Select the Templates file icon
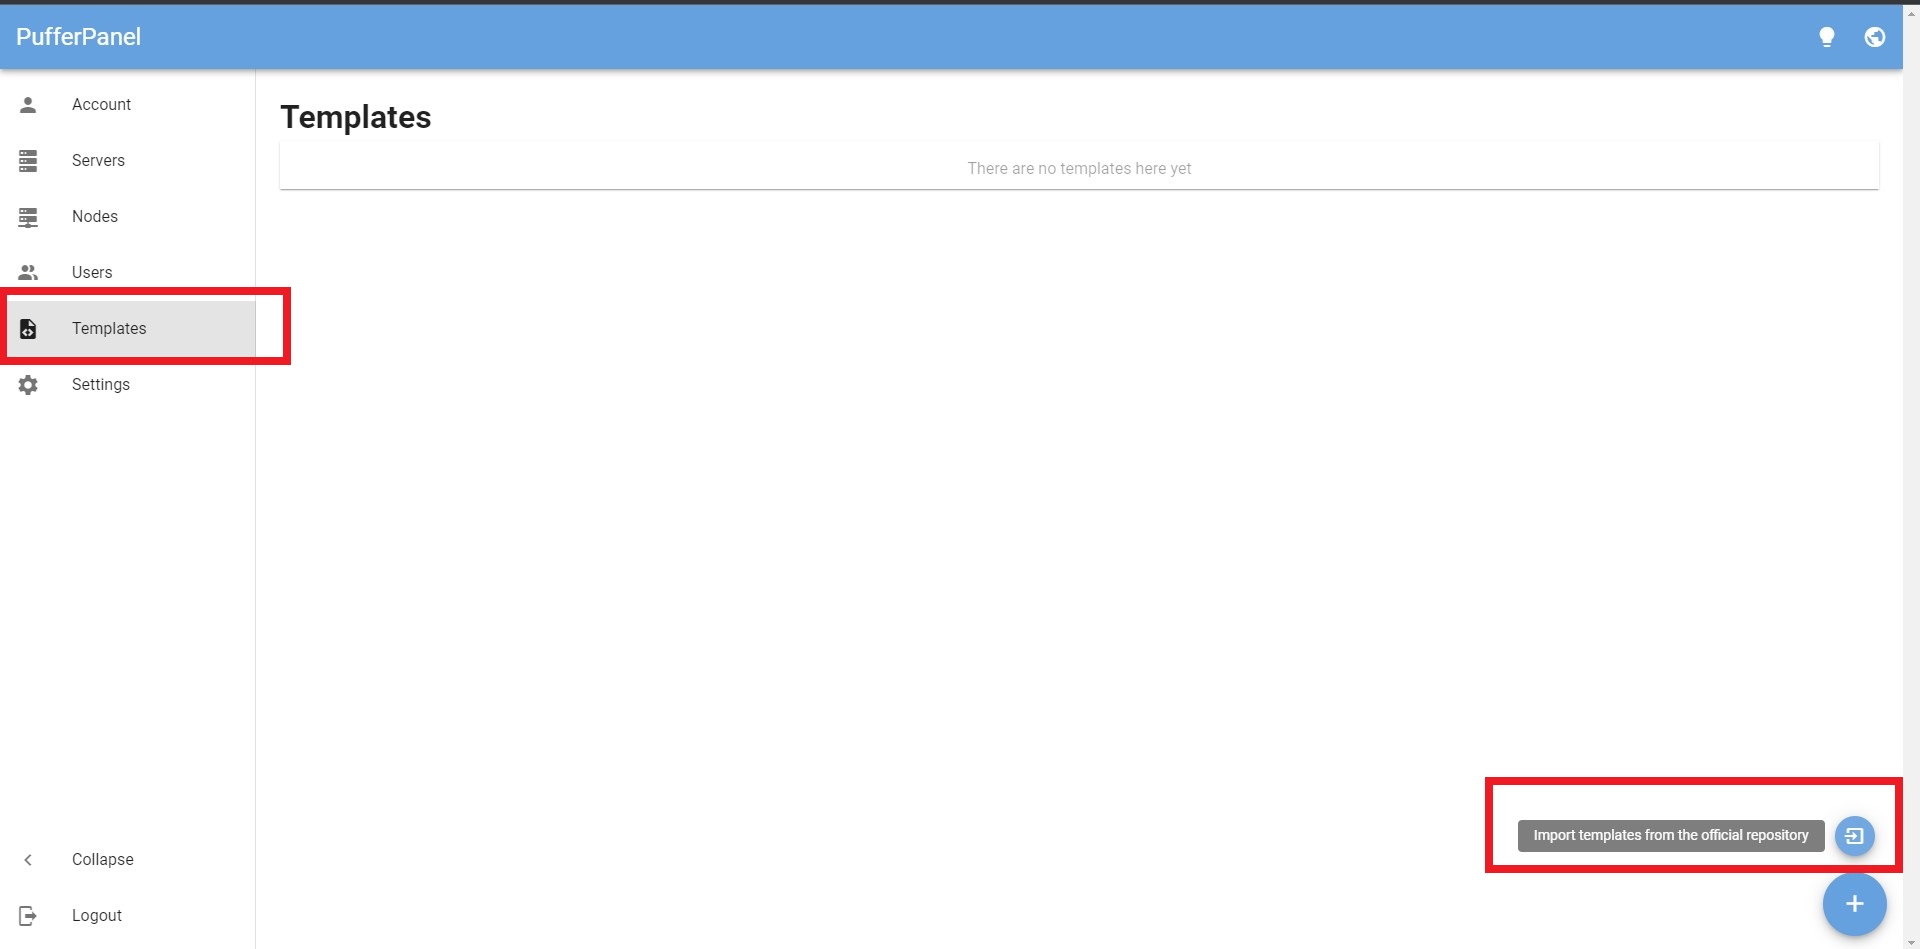 click(28, 328)
